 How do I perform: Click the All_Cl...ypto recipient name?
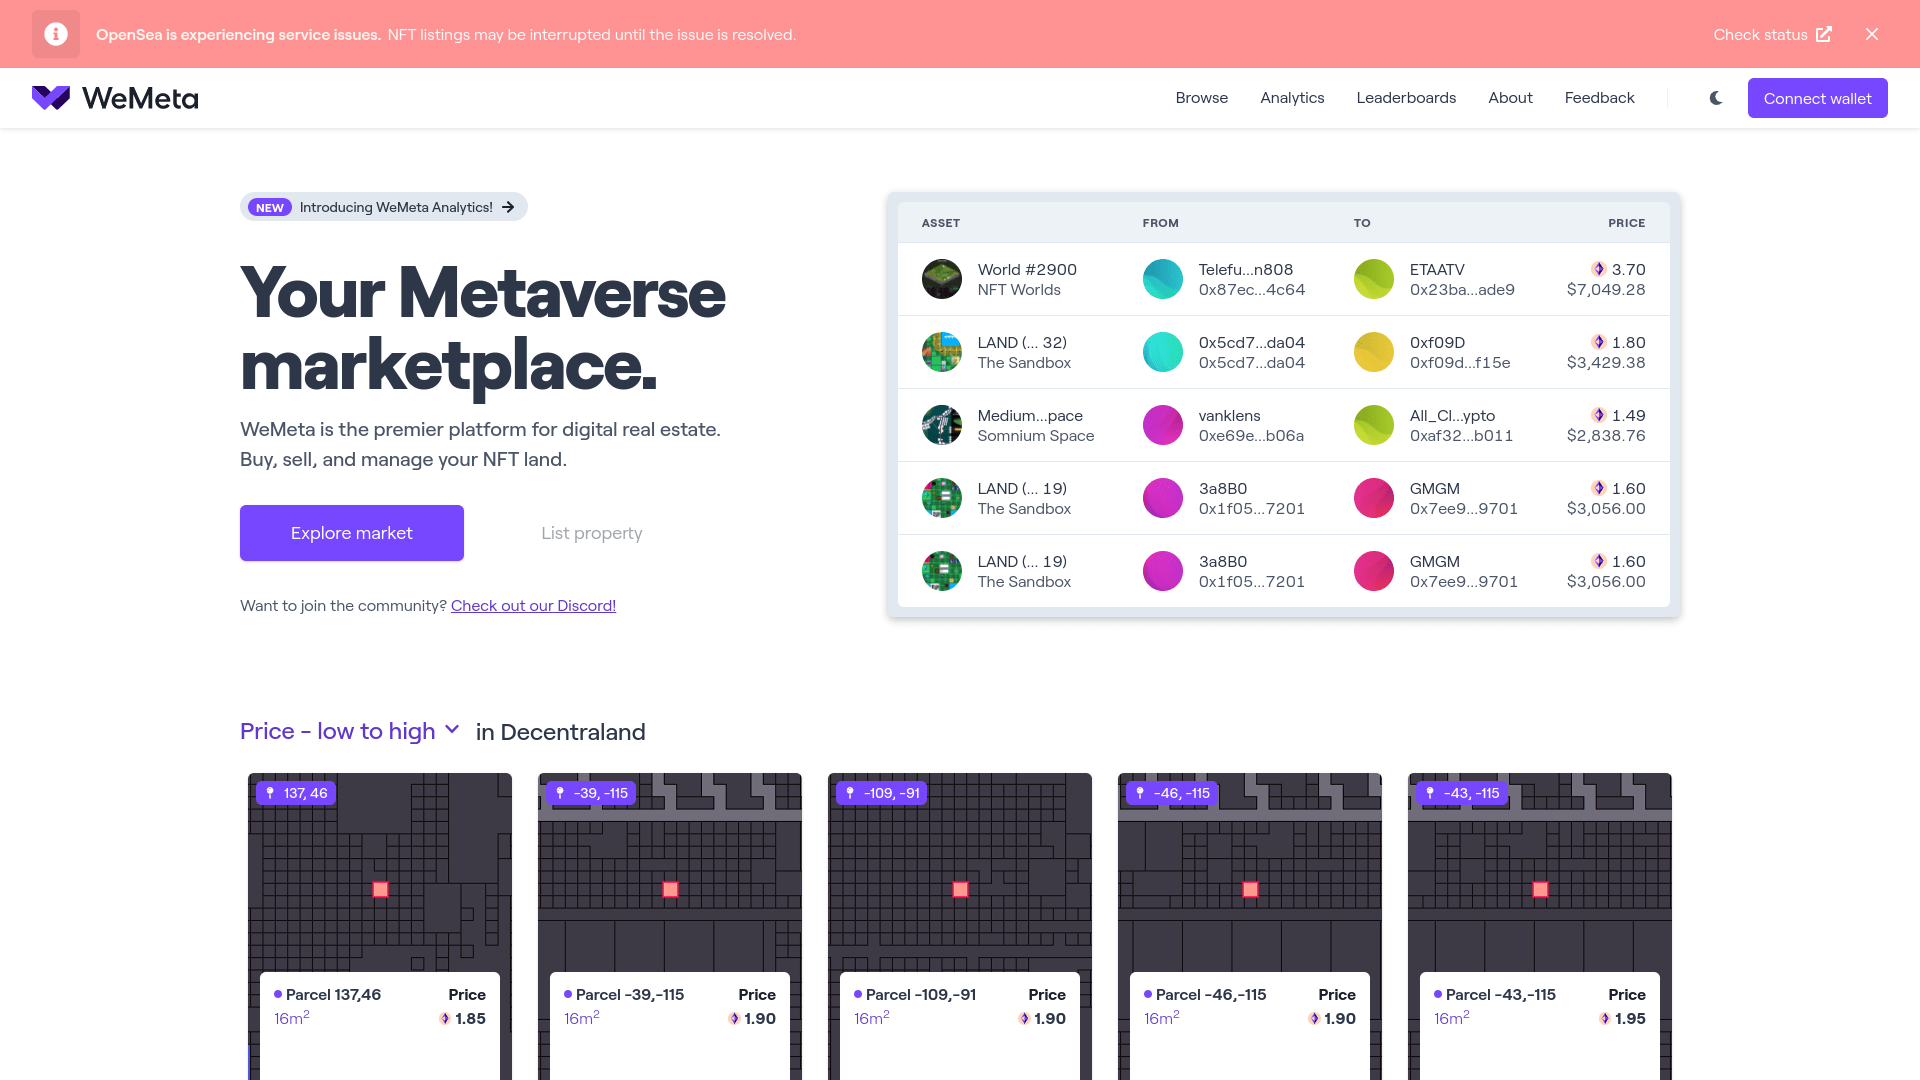coord(1452,415)
